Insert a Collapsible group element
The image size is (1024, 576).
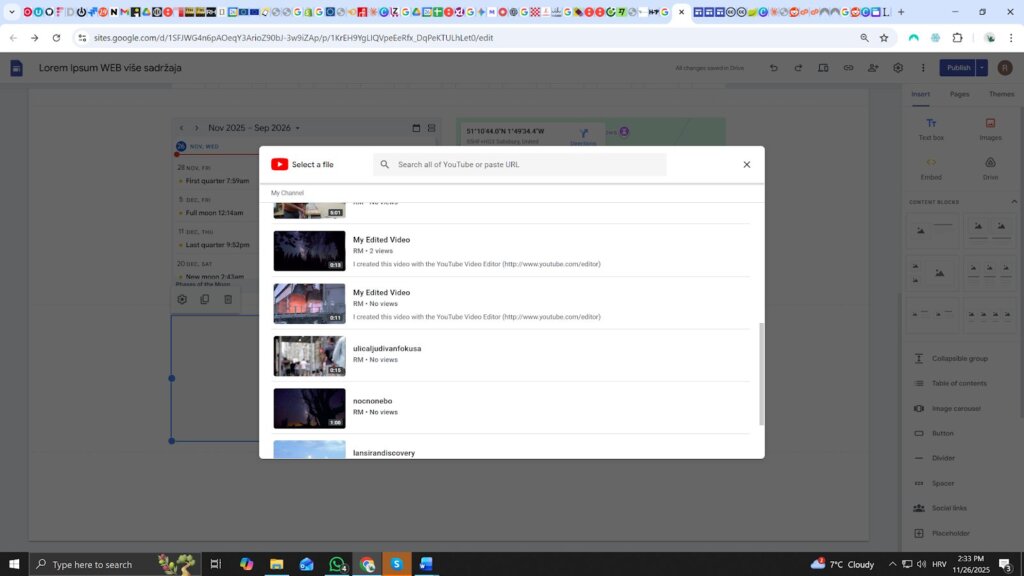coord(959,358)
